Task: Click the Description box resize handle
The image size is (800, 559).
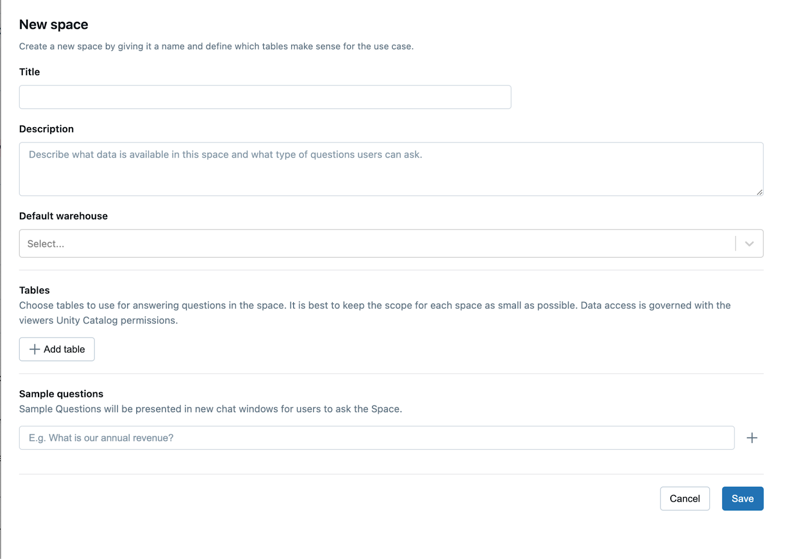Action: [x=759, y=191]
